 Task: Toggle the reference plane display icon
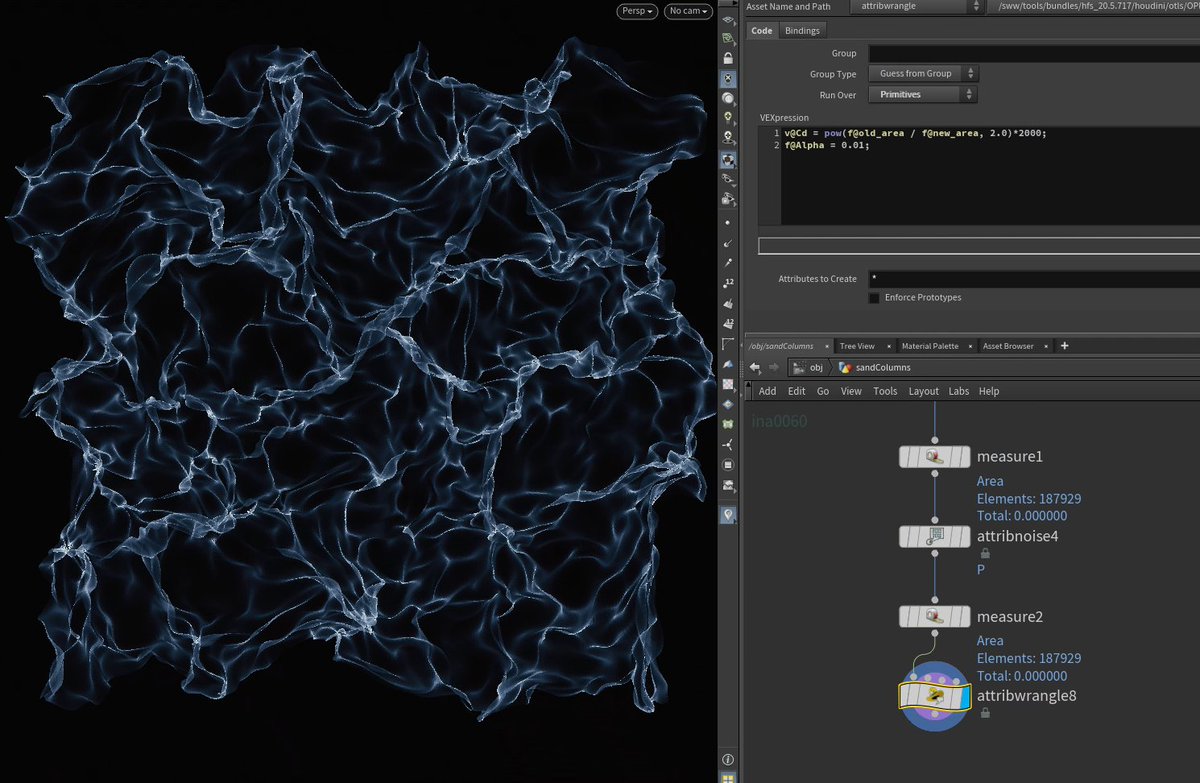[728, 20]
